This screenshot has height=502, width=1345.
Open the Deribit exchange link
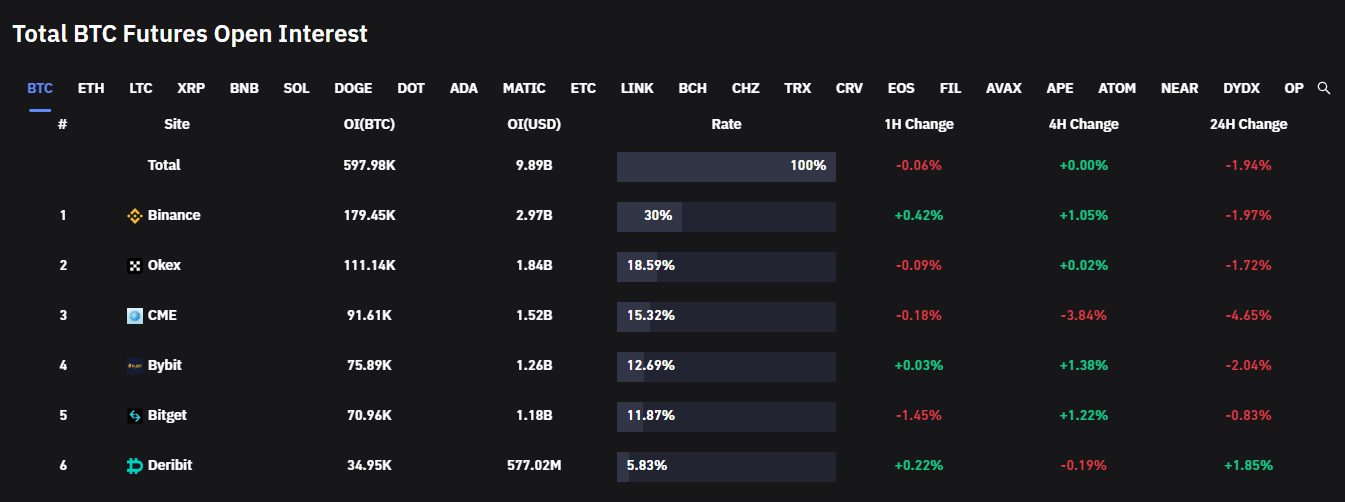click(170, 465)
